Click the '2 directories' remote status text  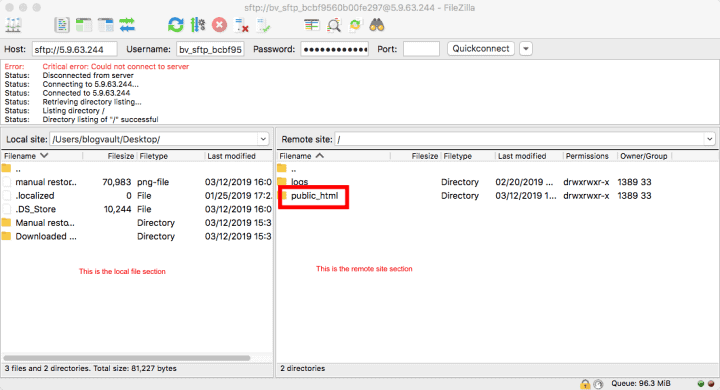303,368
